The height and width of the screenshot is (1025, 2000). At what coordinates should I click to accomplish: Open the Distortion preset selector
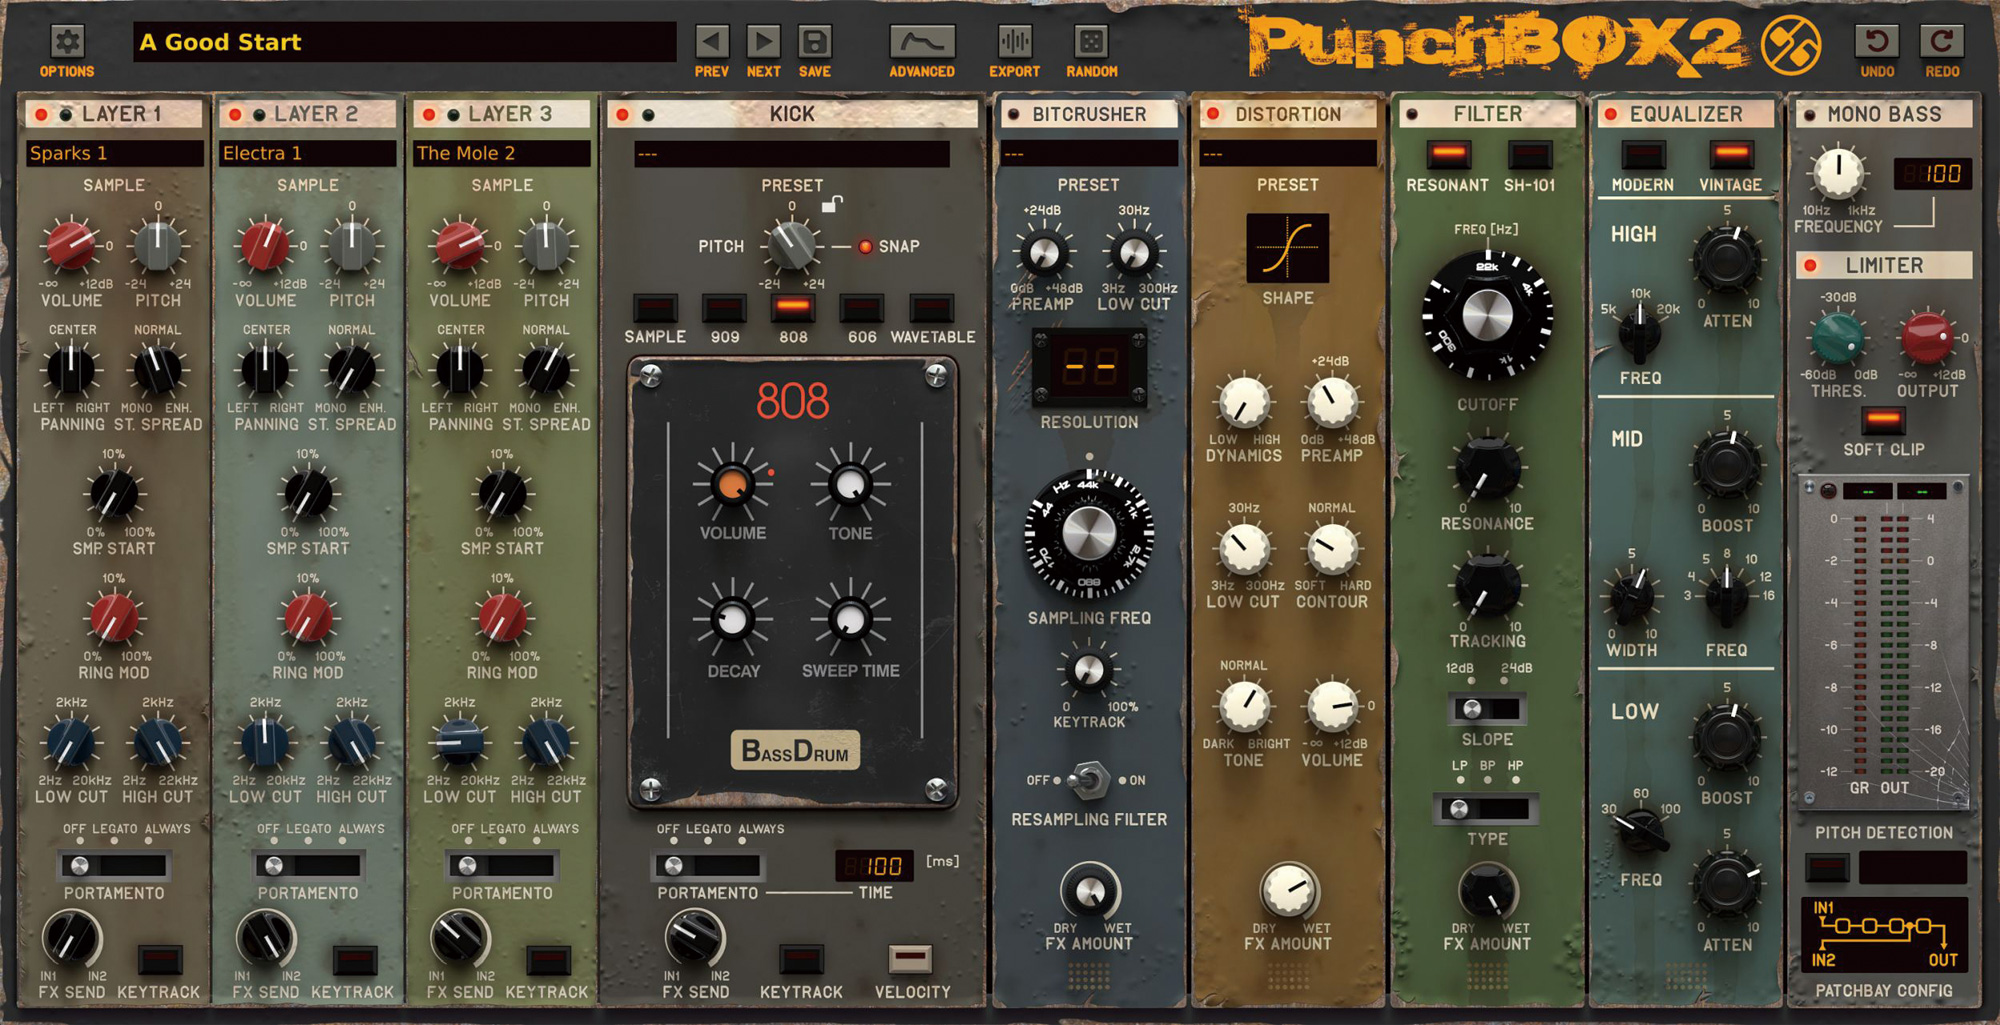point(1288,154)
